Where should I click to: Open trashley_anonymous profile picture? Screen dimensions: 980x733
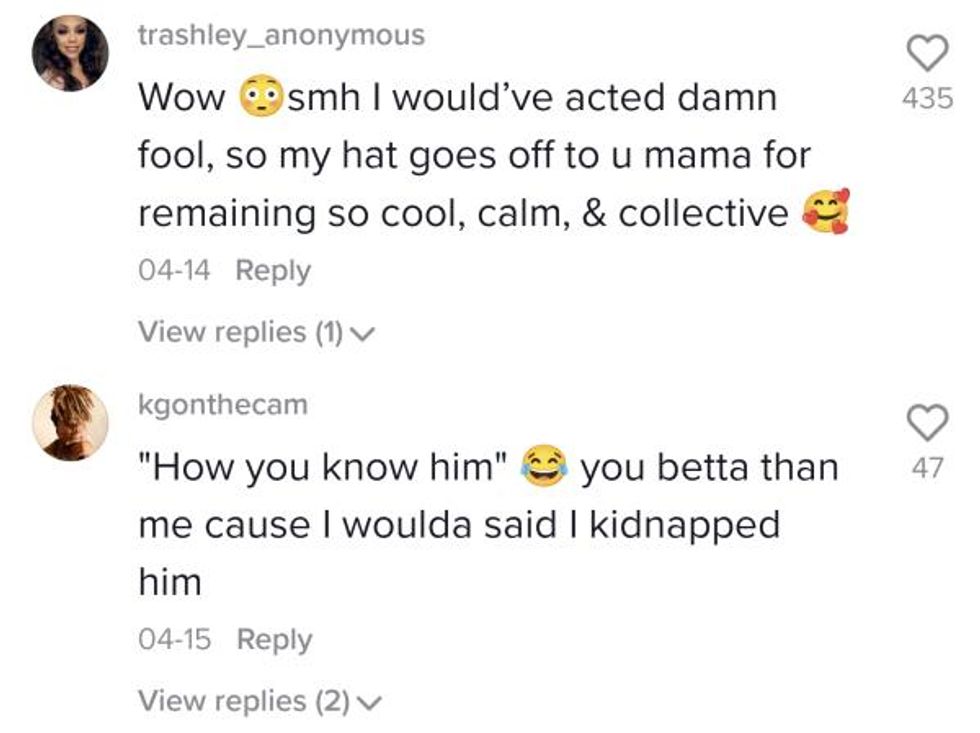pos(70,55)
